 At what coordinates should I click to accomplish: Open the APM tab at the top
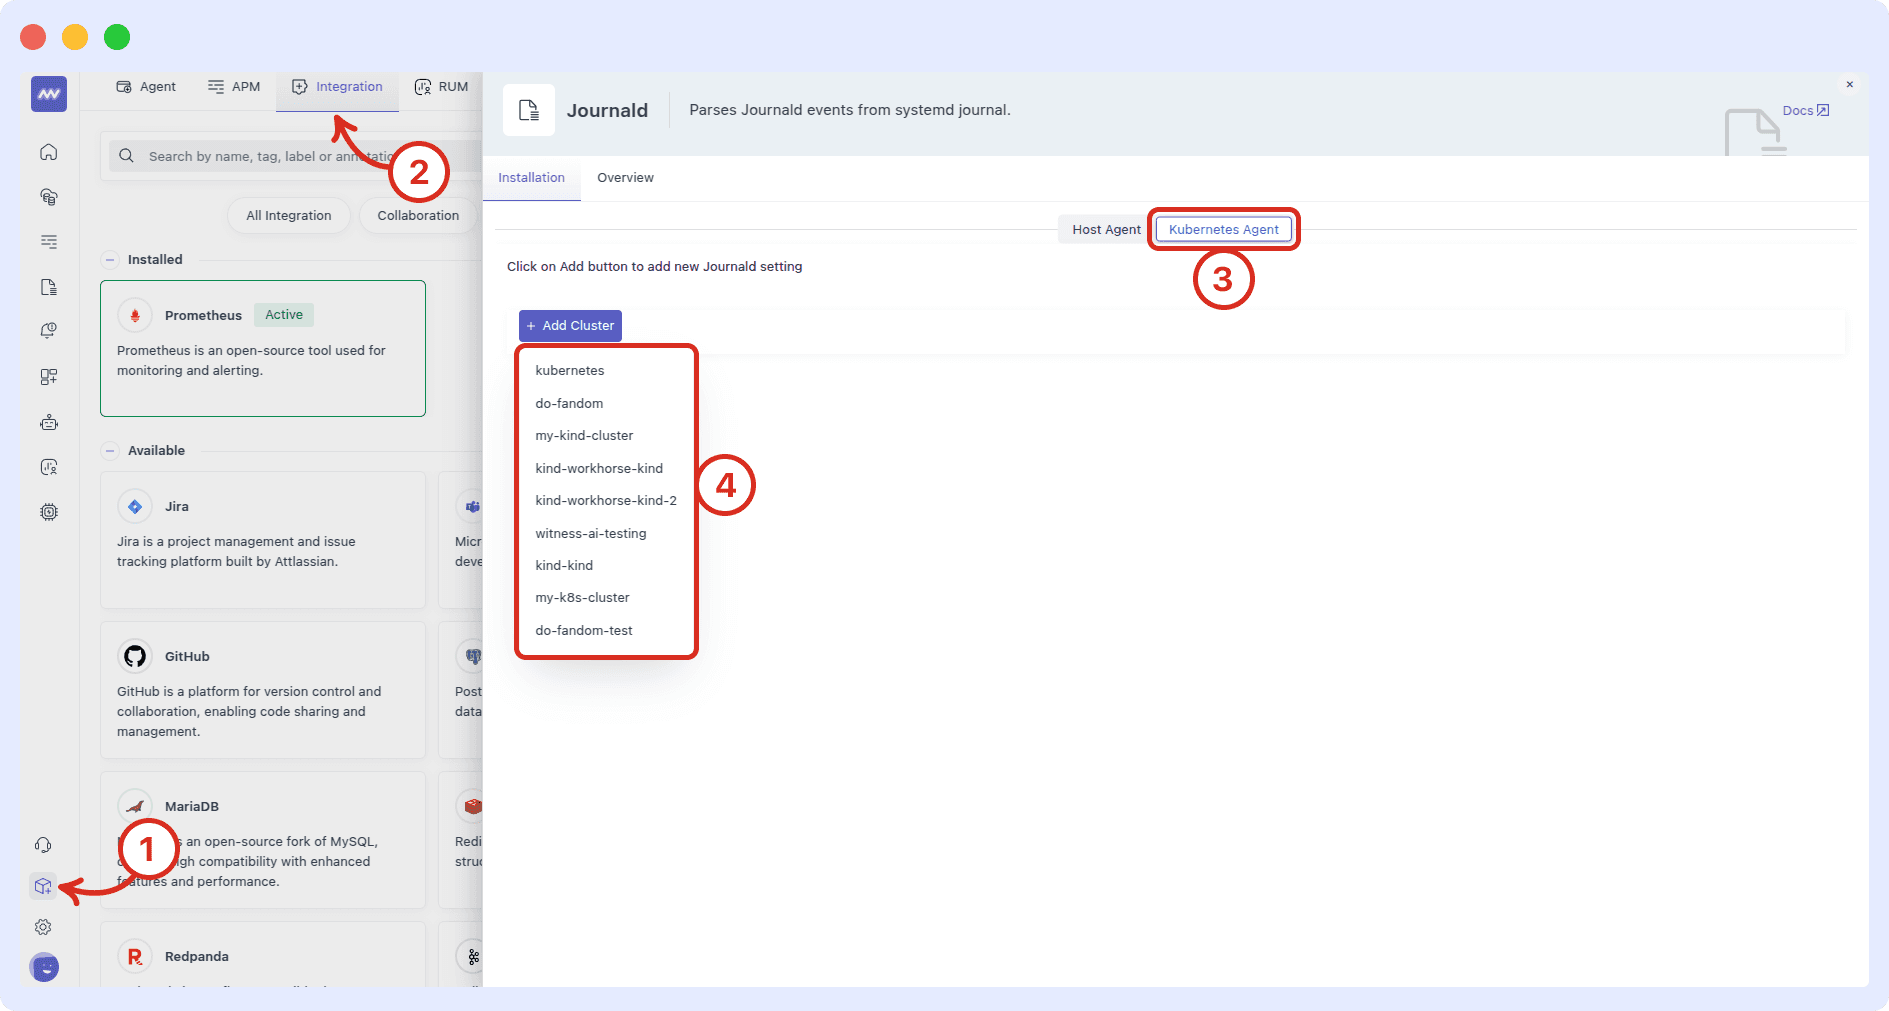tap(233, 86)
